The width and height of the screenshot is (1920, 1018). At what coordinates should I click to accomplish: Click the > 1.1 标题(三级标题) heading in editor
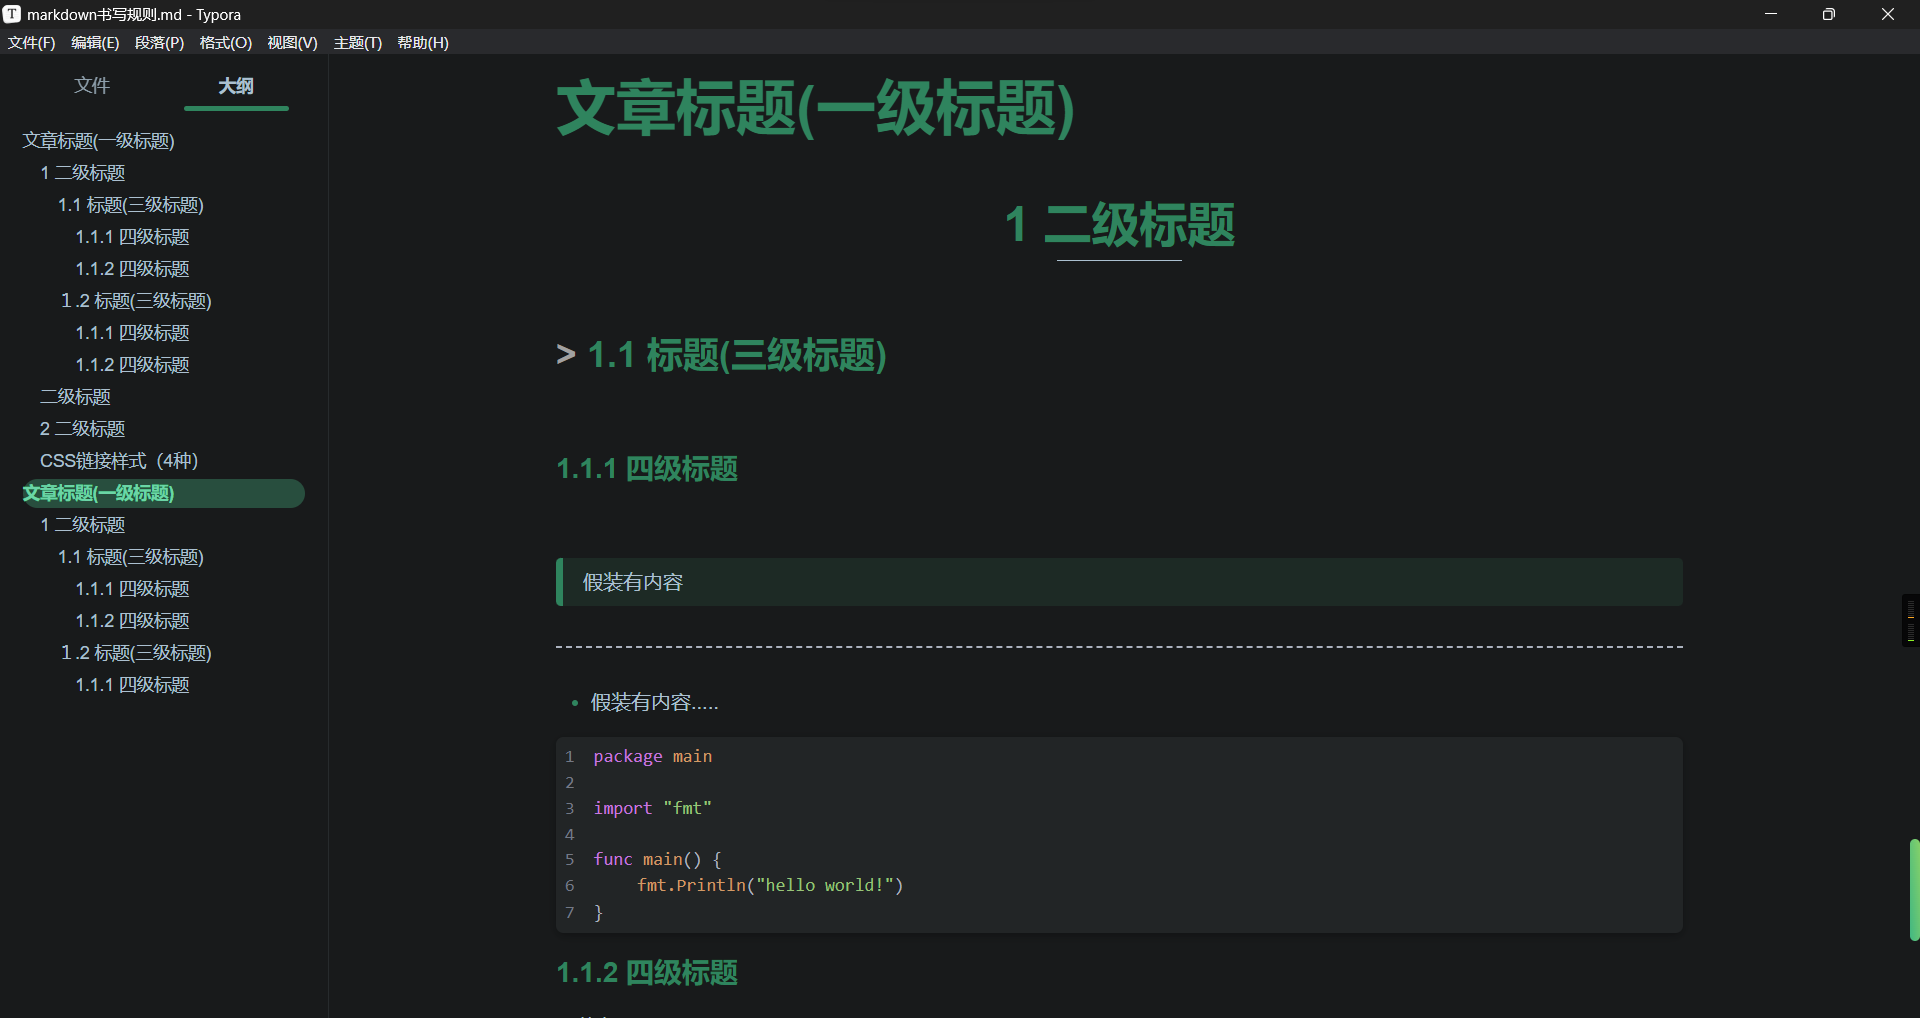[721, 355]
